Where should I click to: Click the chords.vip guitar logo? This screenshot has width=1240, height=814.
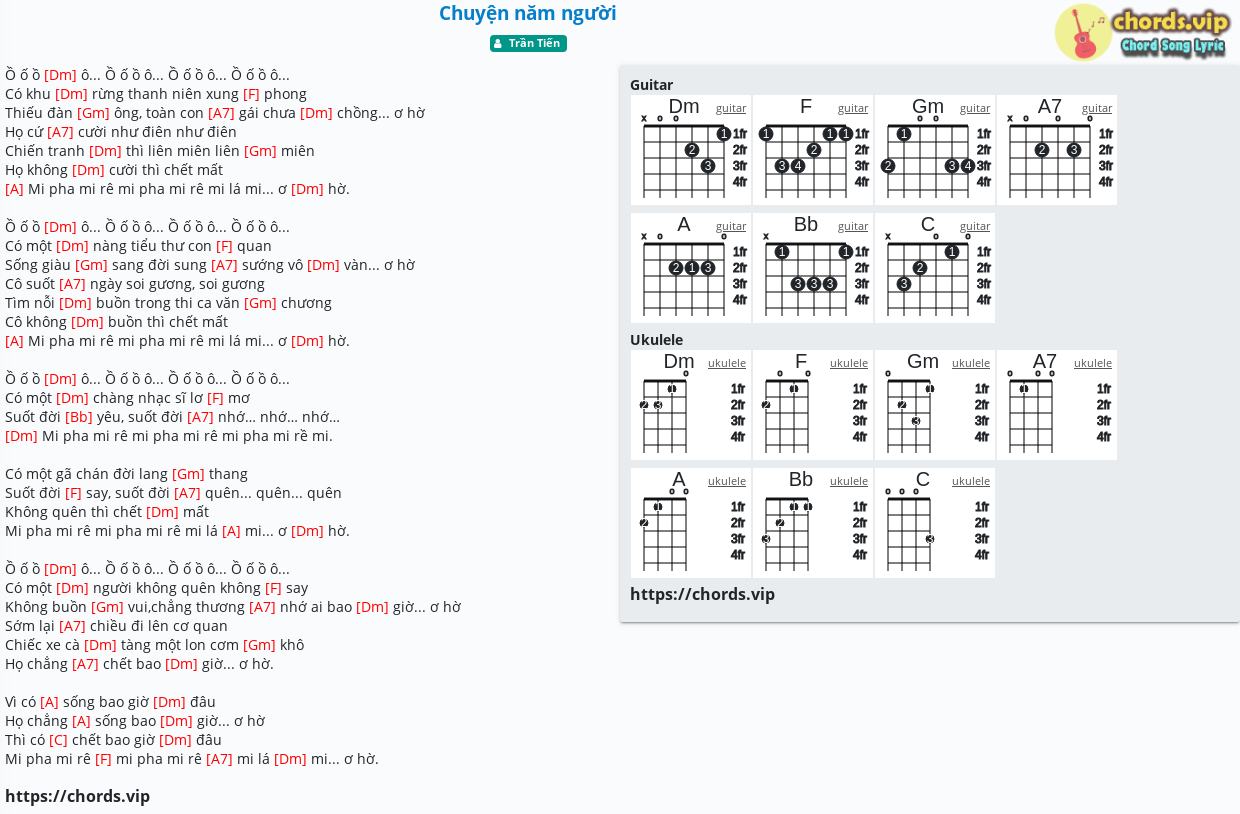[x=1142, y=32]
